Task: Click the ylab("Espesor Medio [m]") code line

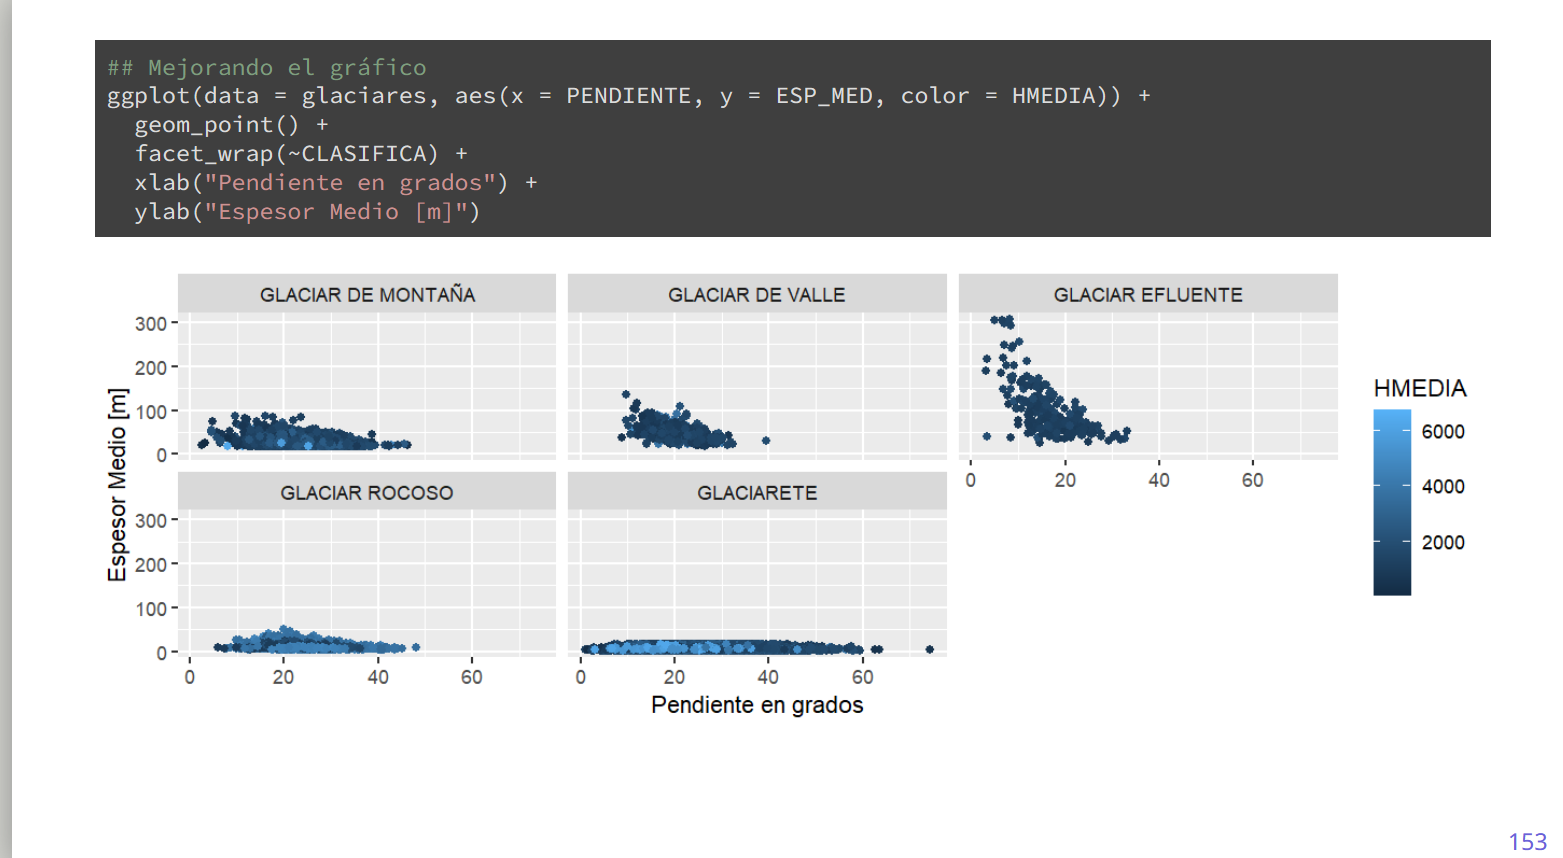Action: (x=307, y=212)
